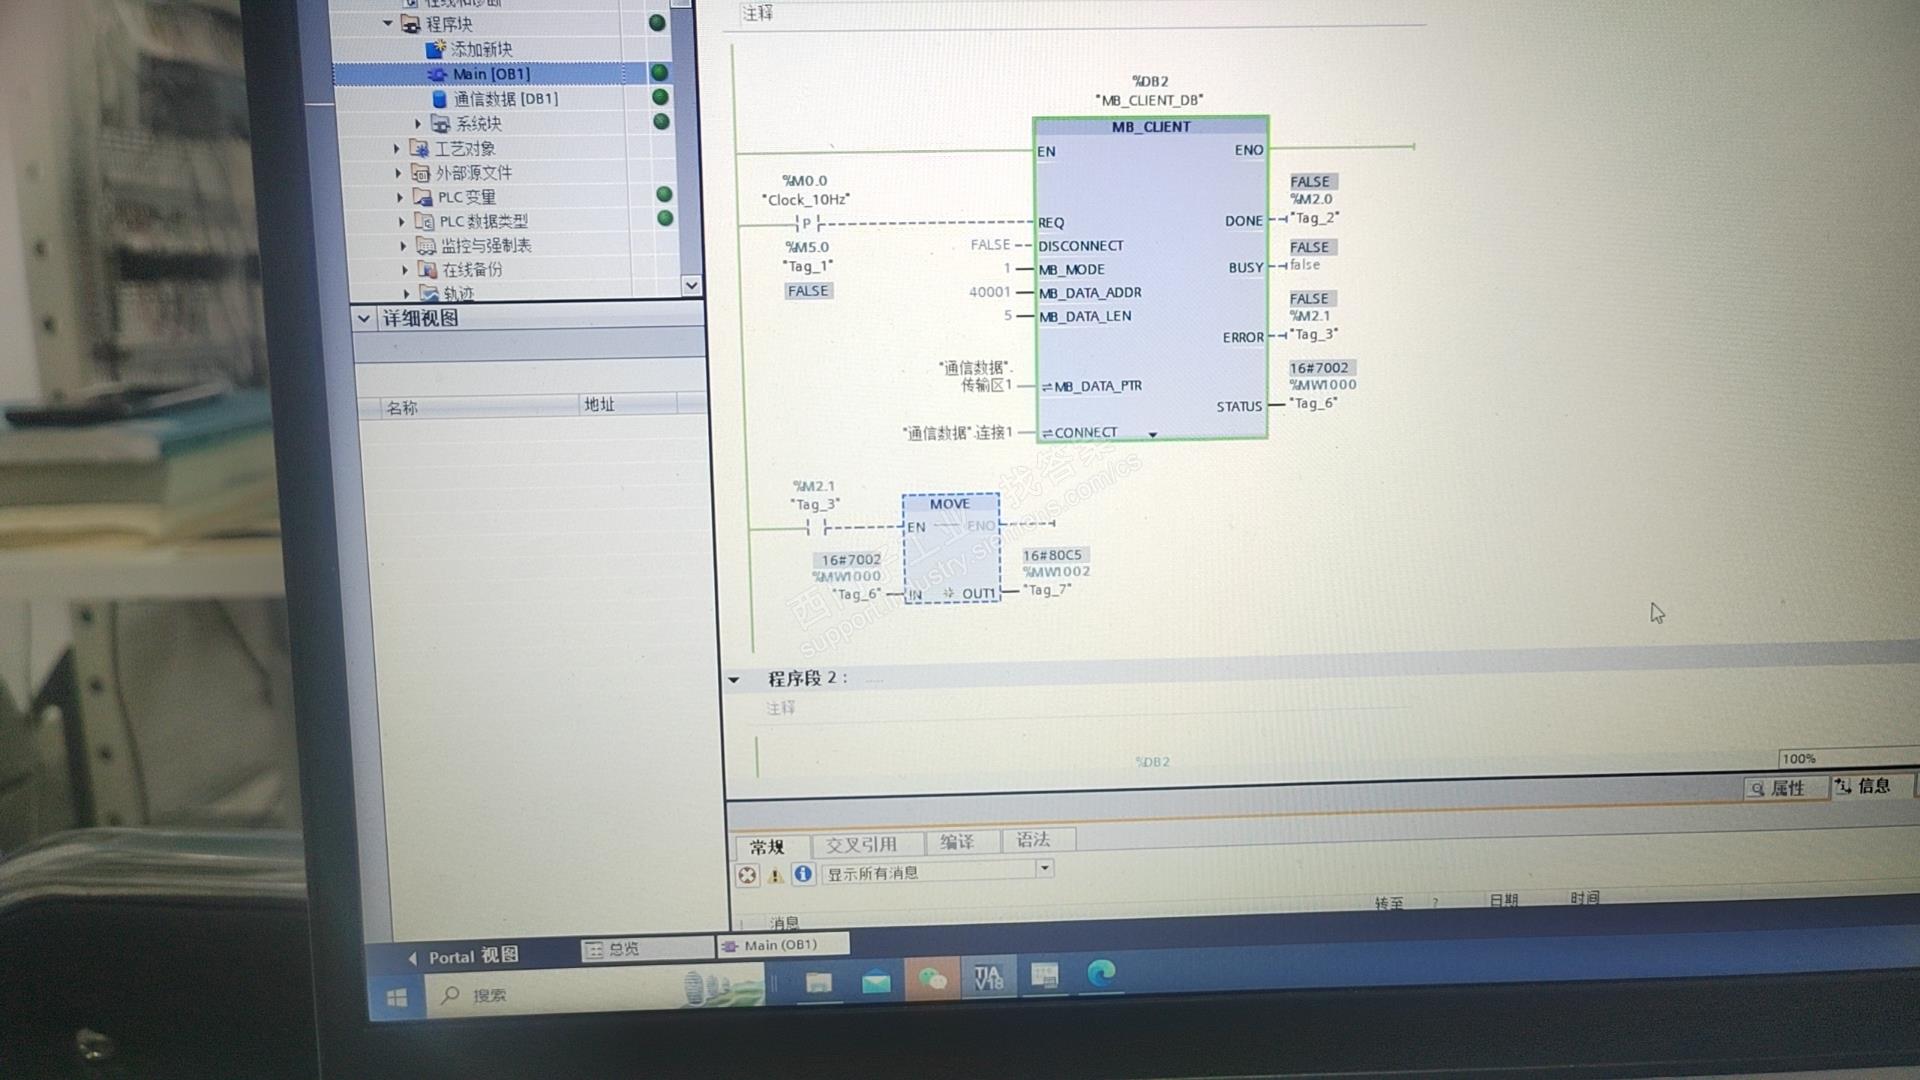
Task: Switch to the 编译 tab
Action: [957, 843]
